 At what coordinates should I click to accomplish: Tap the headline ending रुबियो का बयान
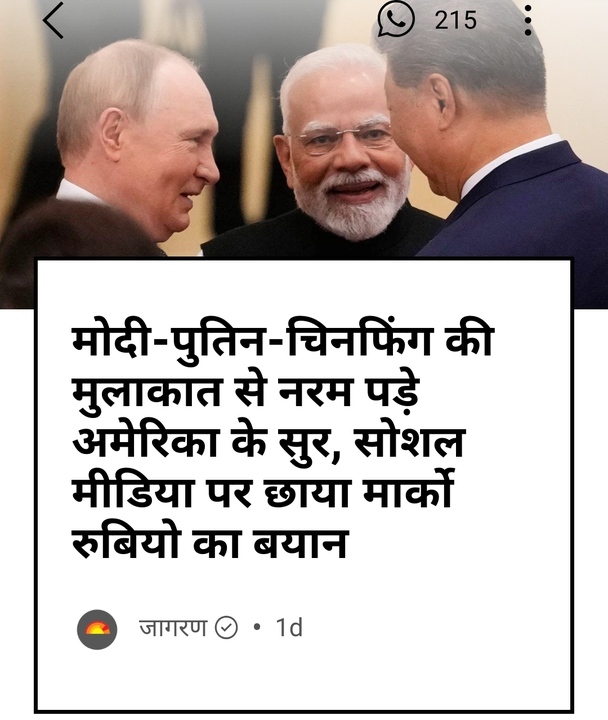(209, 543)
